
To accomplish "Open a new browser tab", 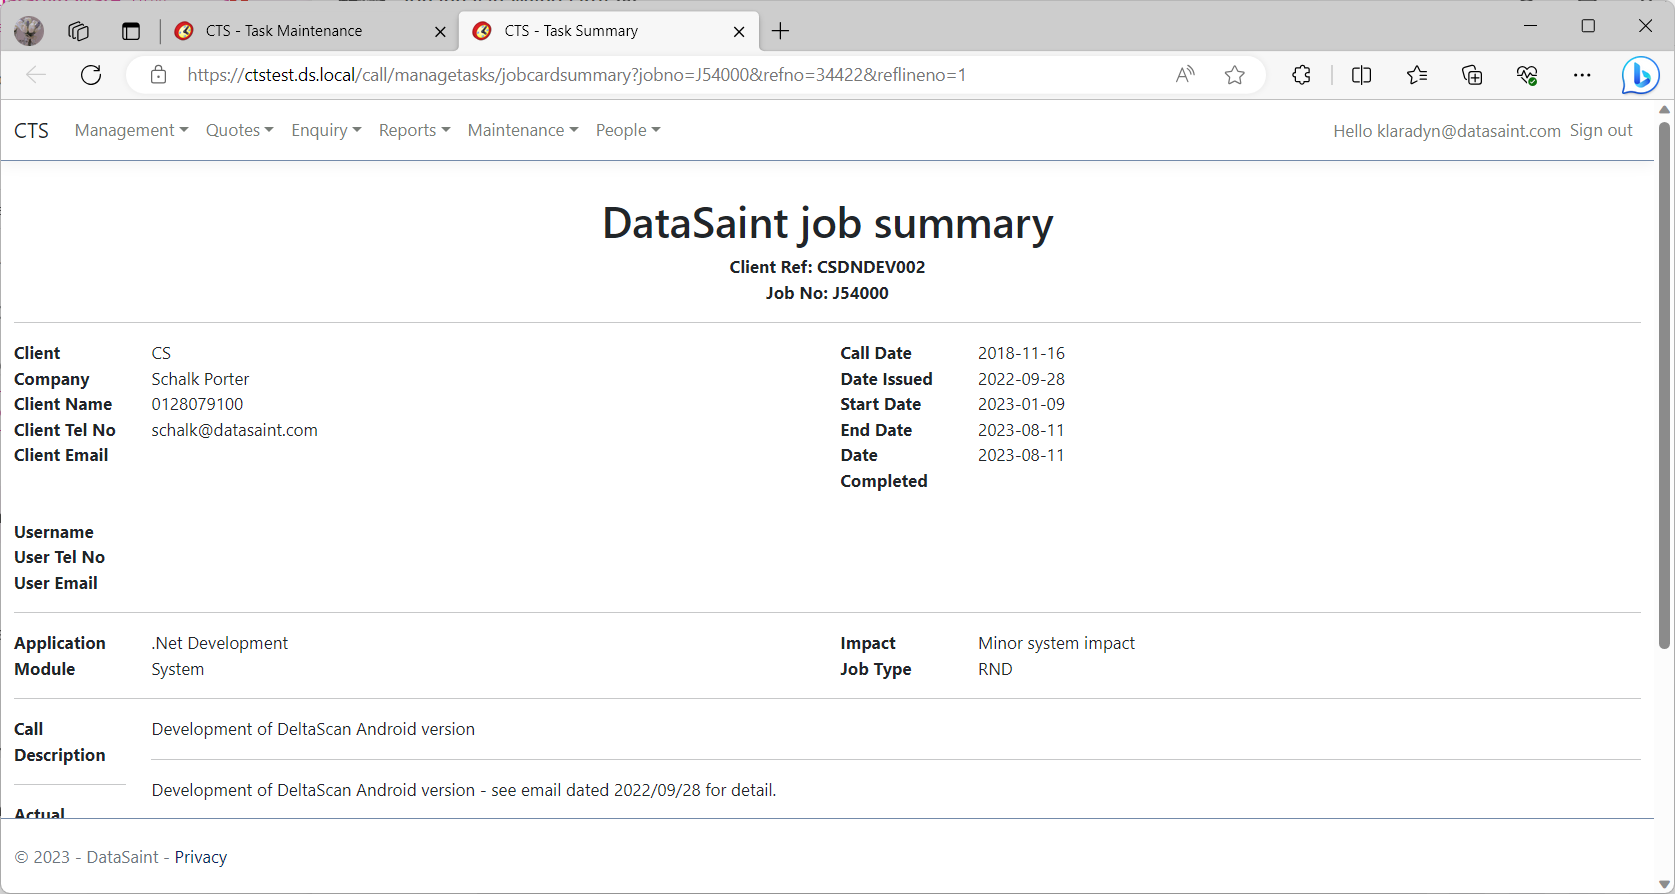I will tap(781, 31).
